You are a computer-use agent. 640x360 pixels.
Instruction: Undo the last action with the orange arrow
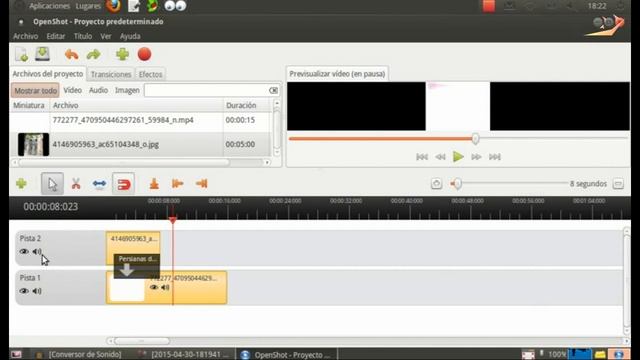point(71,54)
